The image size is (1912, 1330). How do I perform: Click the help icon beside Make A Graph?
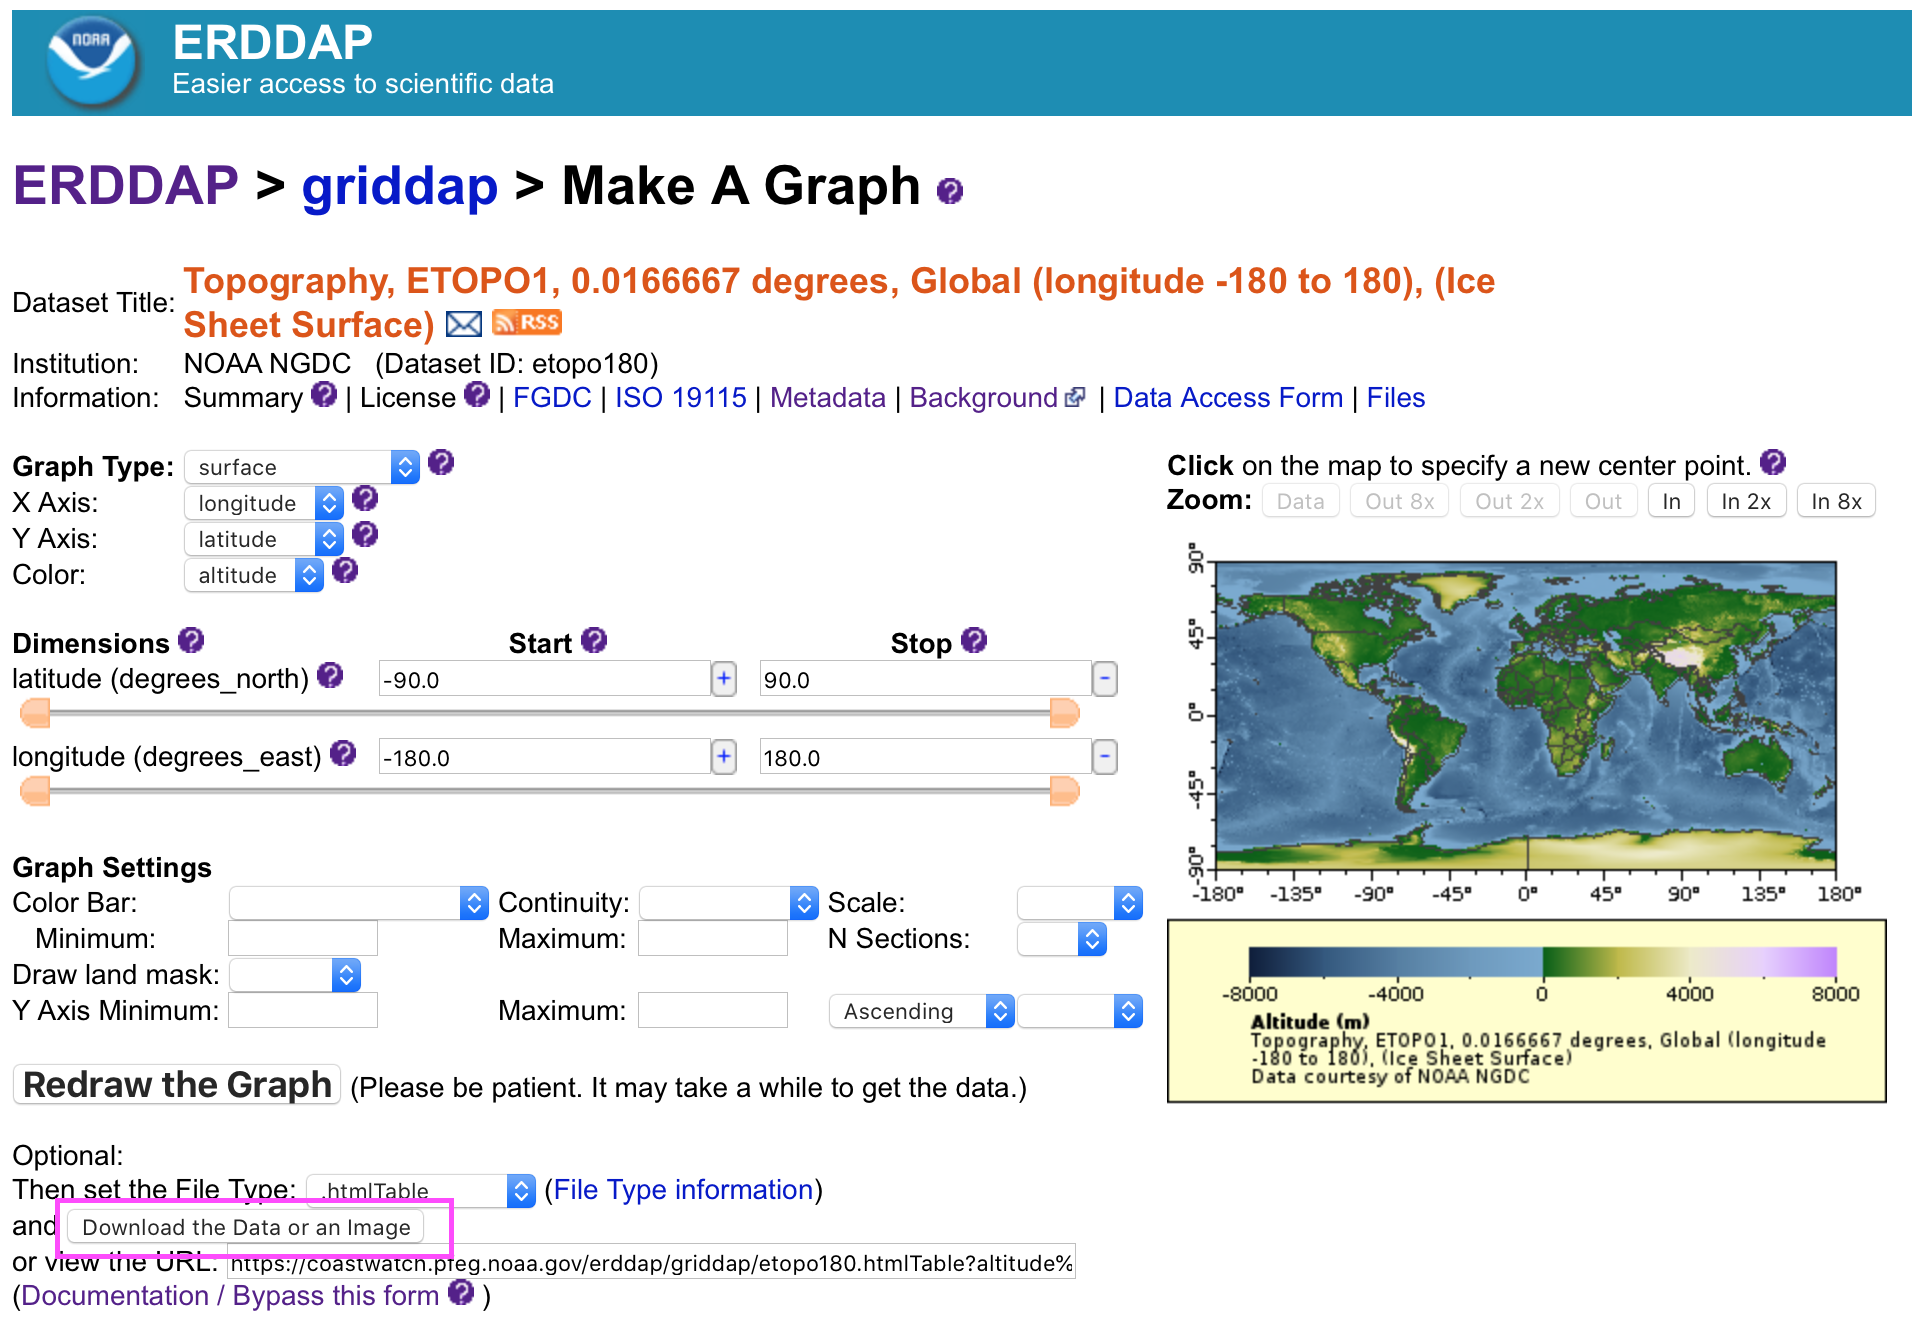point(949,190)
